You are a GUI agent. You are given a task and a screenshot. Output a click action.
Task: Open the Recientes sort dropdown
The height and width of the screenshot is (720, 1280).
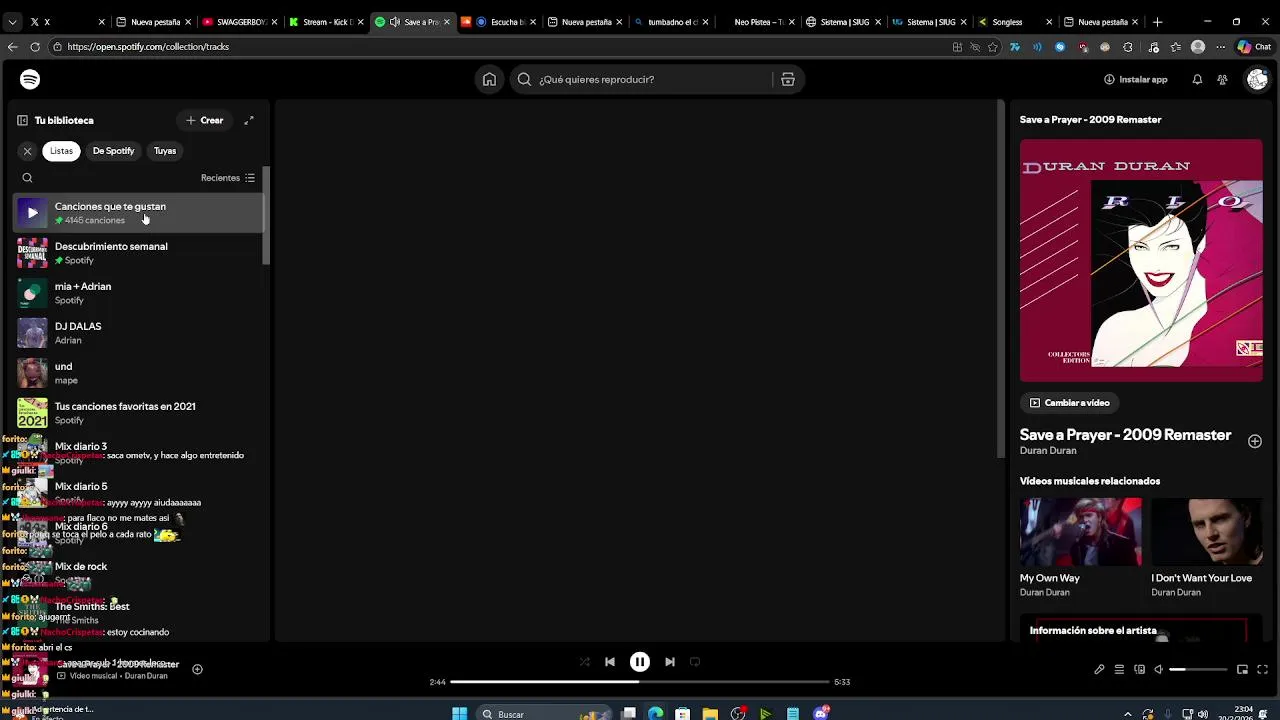point(228,178)
